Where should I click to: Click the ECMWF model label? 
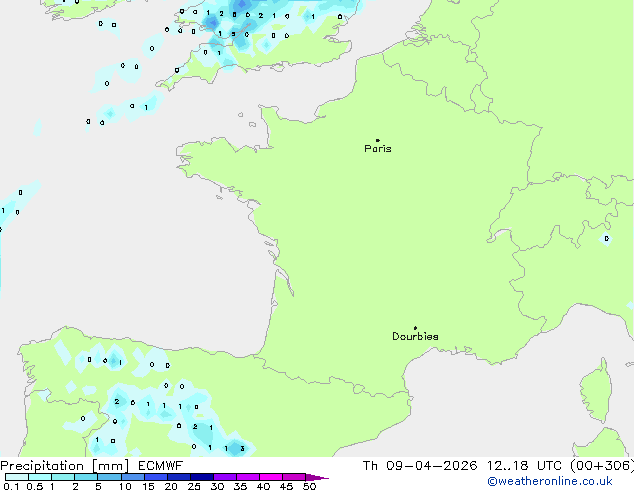click(161, 466)
